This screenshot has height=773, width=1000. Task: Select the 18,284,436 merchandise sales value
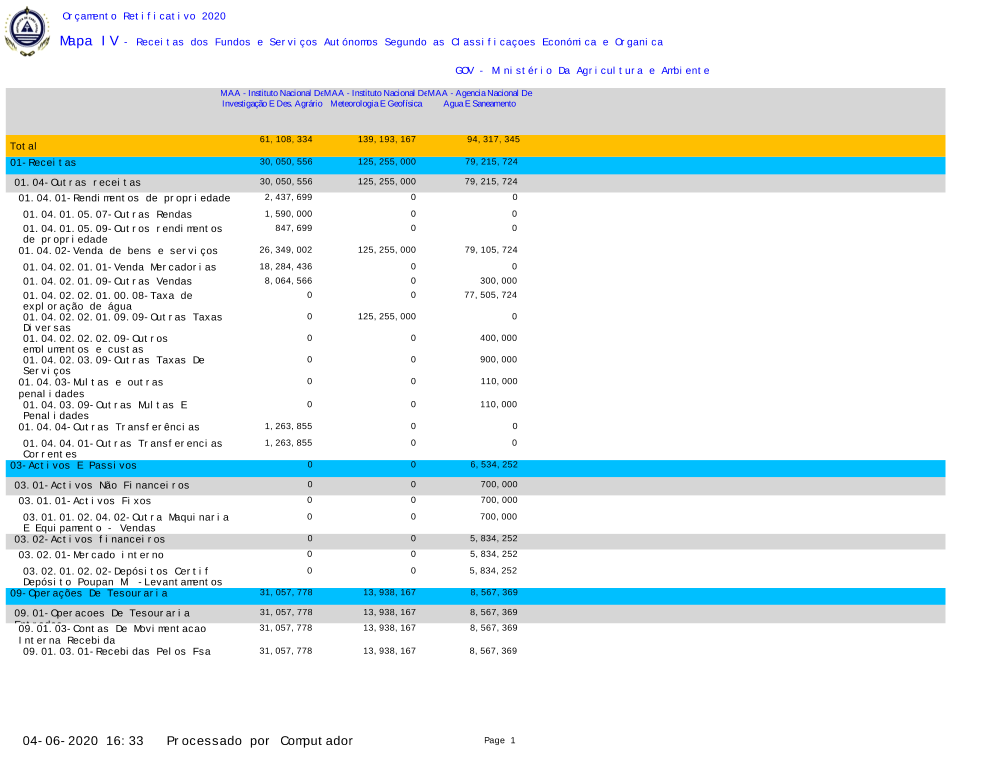point(286,267)
